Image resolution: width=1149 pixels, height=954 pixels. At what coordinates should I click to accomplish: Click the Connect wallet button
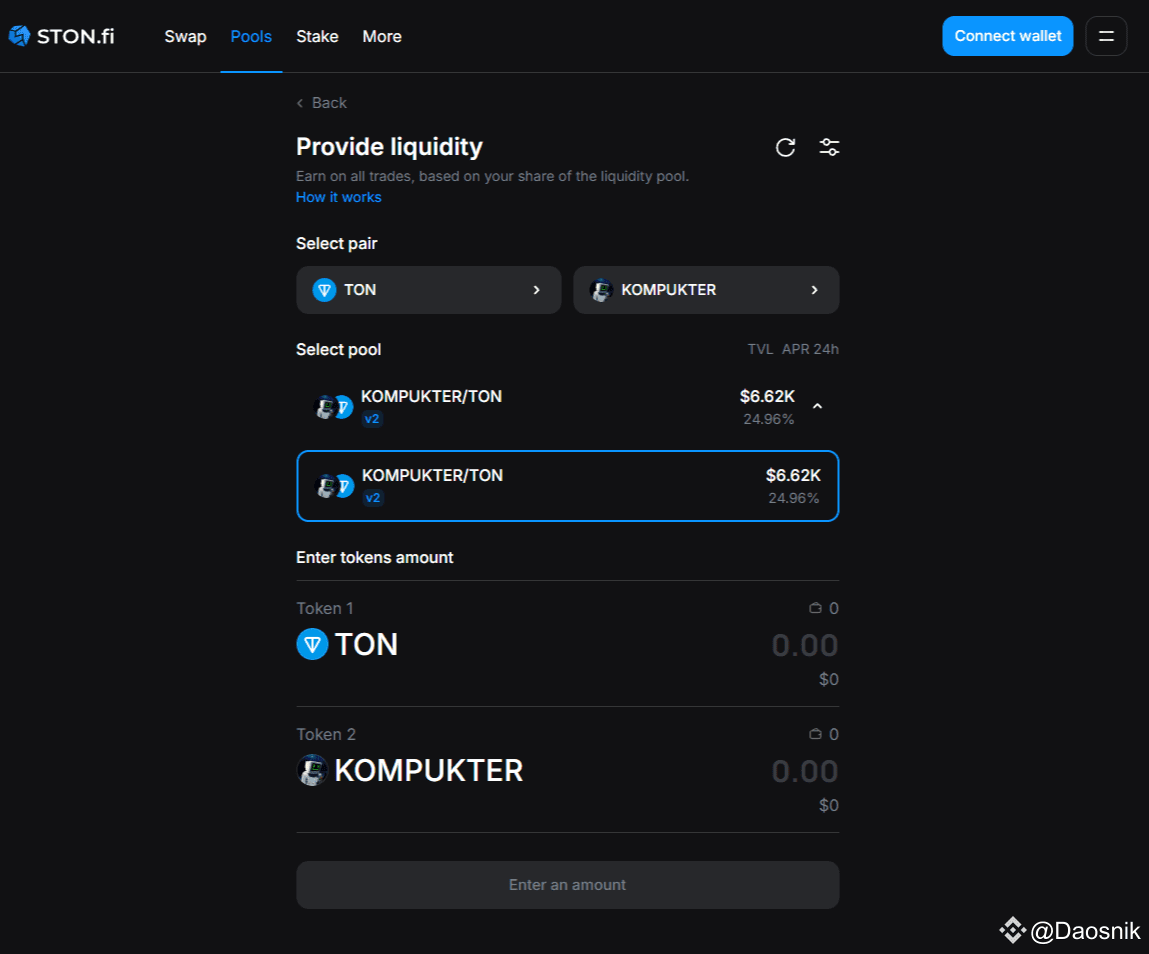(1008, 36)
